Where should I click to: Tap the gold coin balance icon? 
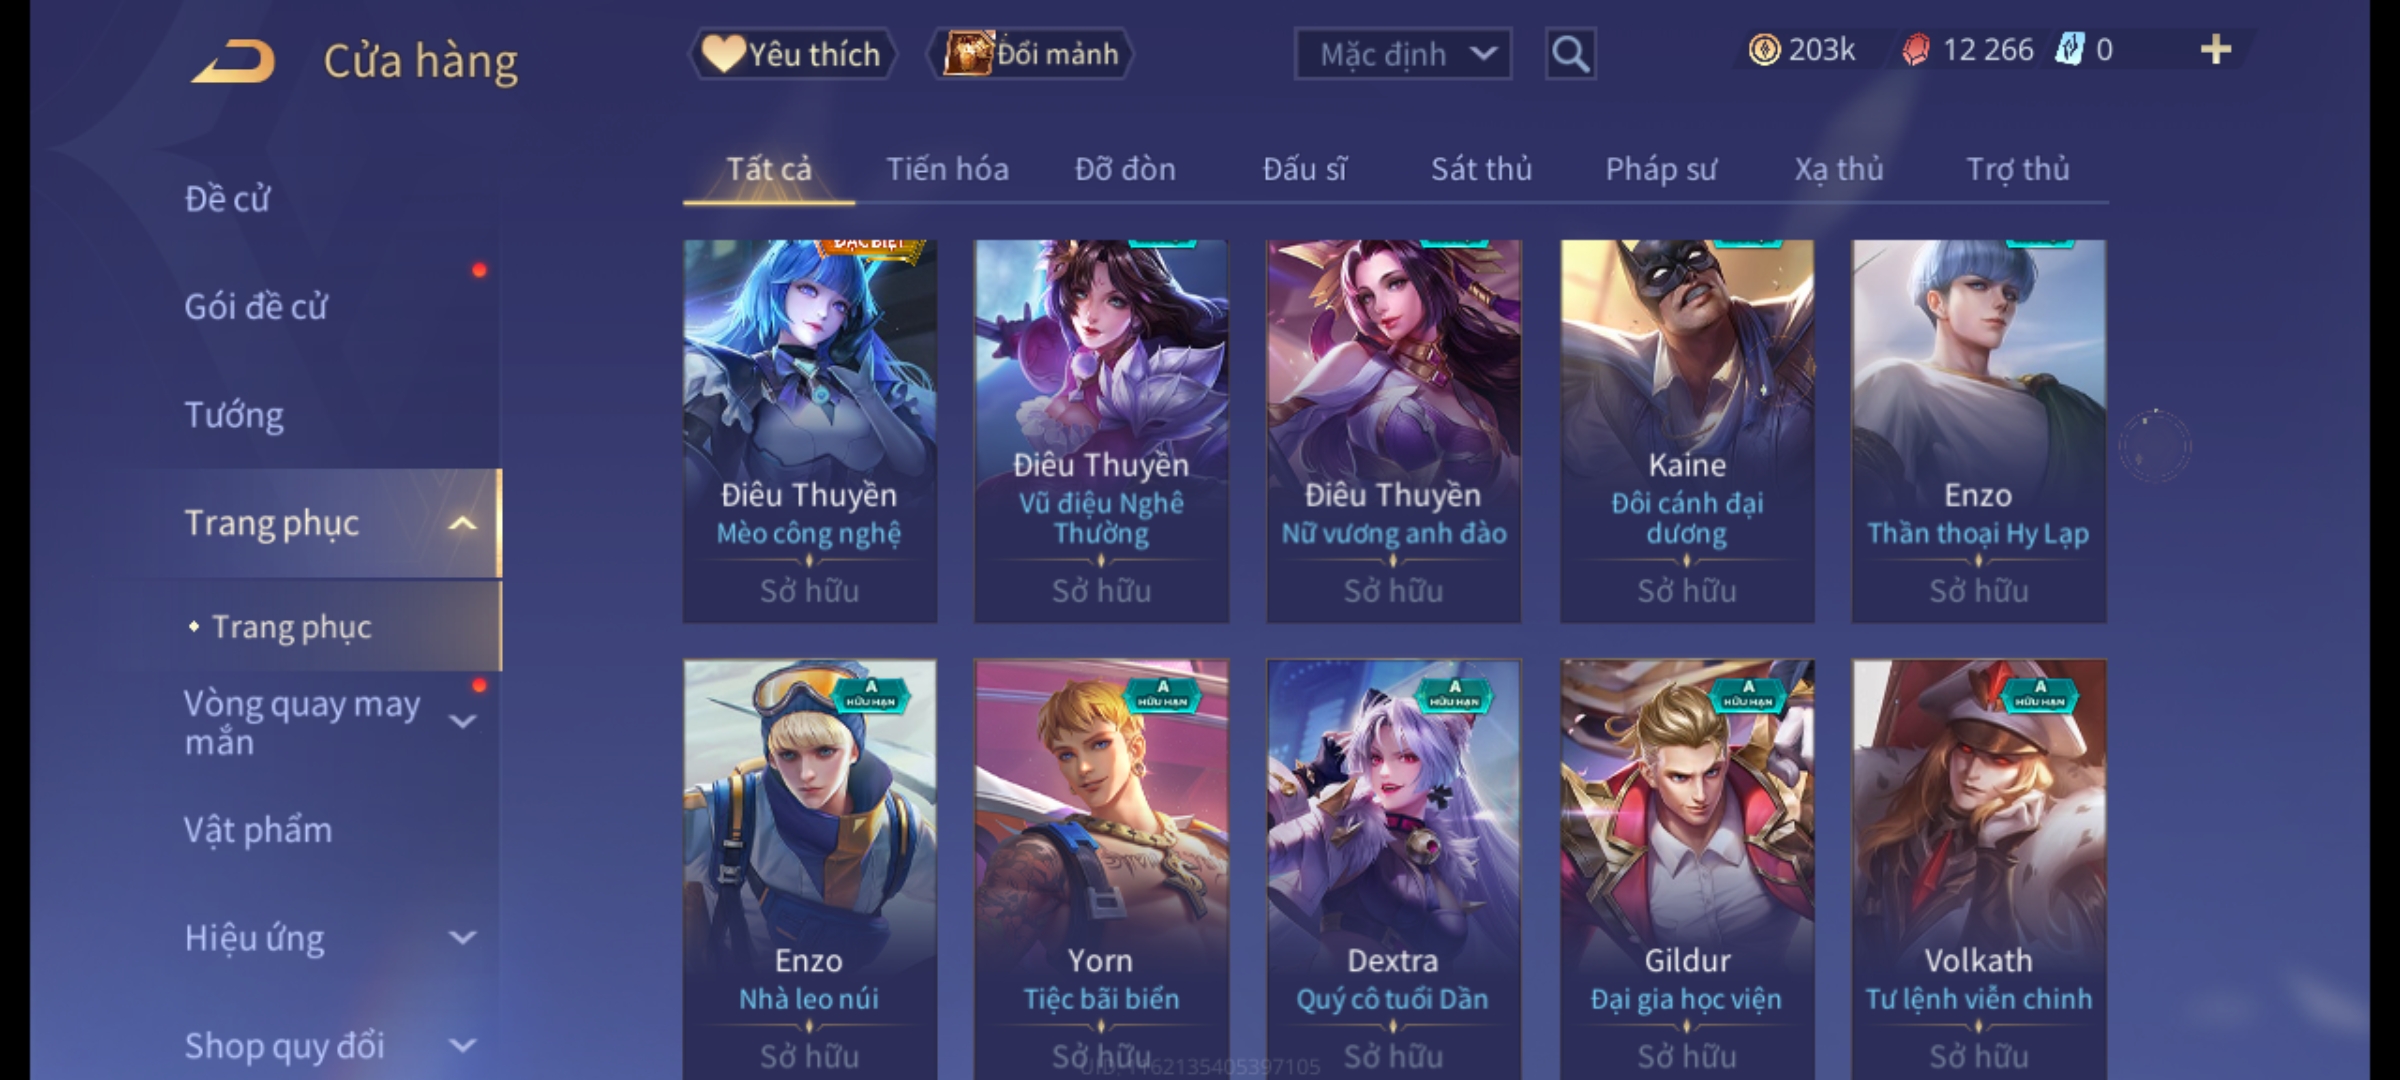1764,49
